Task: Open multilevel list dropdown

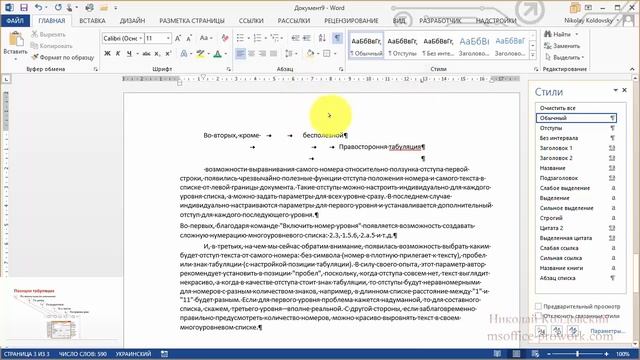Action: tap(282, 38)
